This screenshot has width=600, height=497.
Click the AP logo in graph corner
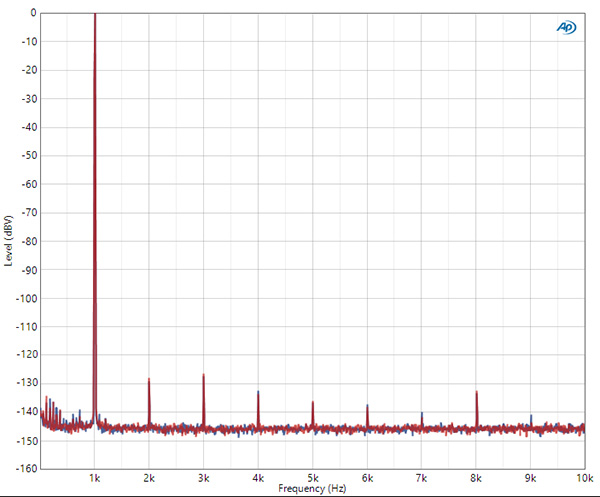(x=566, y=28)
